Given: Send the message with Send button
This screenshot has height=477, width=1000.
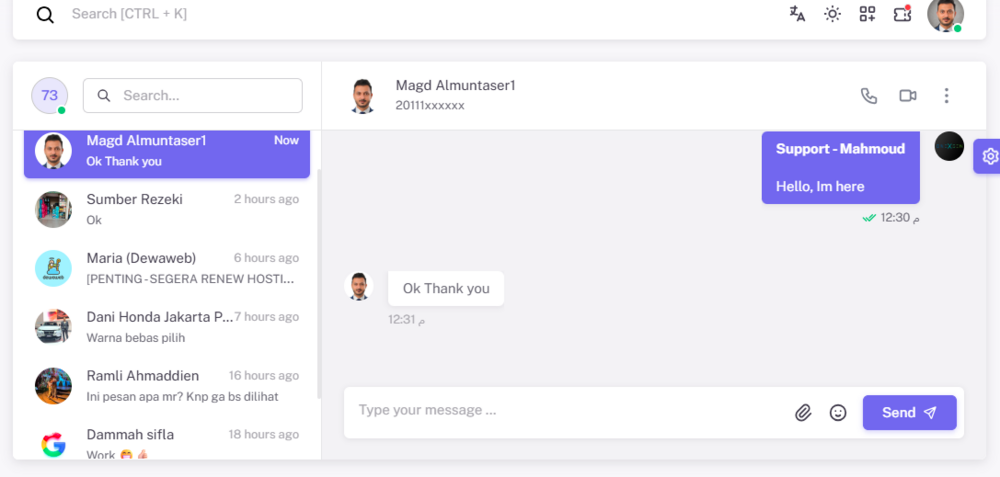Looking at the screenshot, I should coord(909,413).
